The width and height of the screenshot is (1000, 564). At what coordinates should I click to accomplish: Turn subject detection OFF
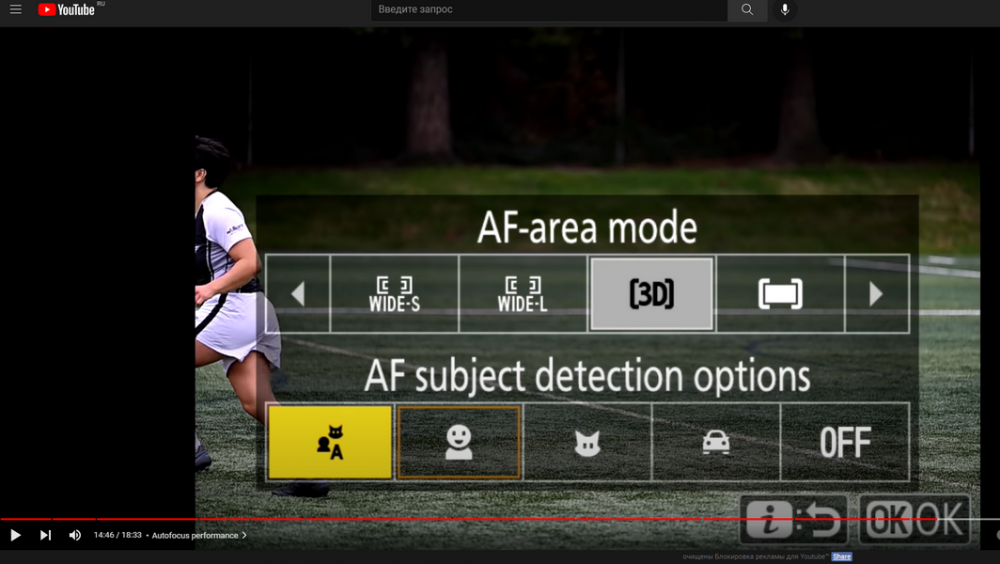pyautogui.click(x=845, y=442)
